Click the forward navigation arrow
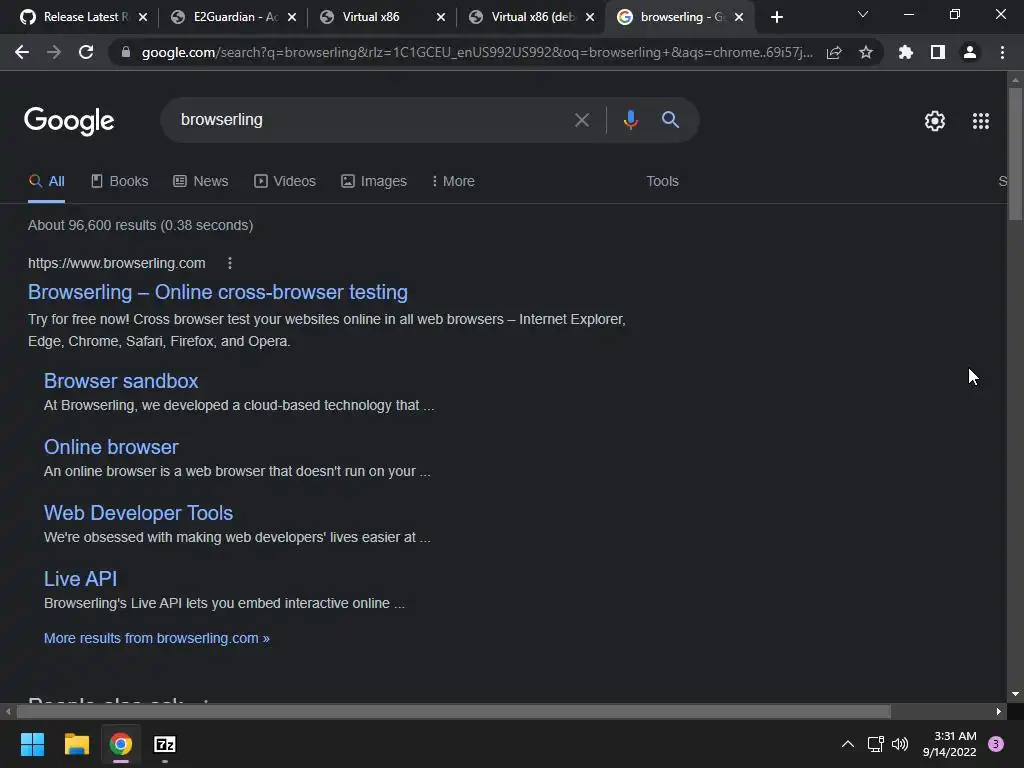The image size is (1024, 768). coord(54,52)
